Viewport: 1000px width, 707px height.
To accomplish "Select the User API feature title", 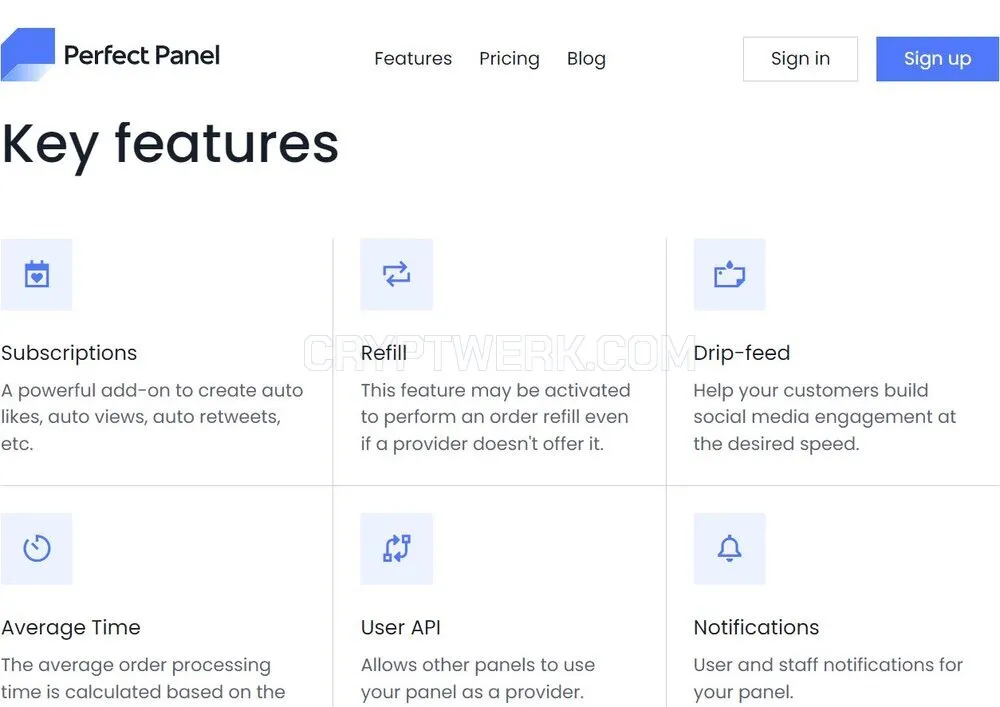I will pyautogui.click(x=401, y=627).
